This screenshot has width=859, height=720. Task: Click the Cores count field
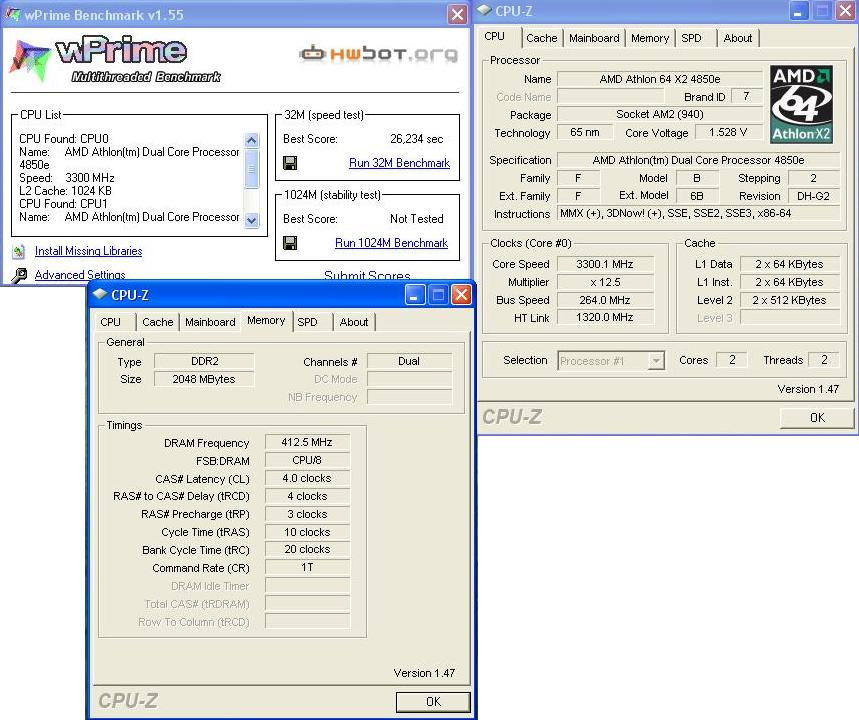tap(732, 360)
